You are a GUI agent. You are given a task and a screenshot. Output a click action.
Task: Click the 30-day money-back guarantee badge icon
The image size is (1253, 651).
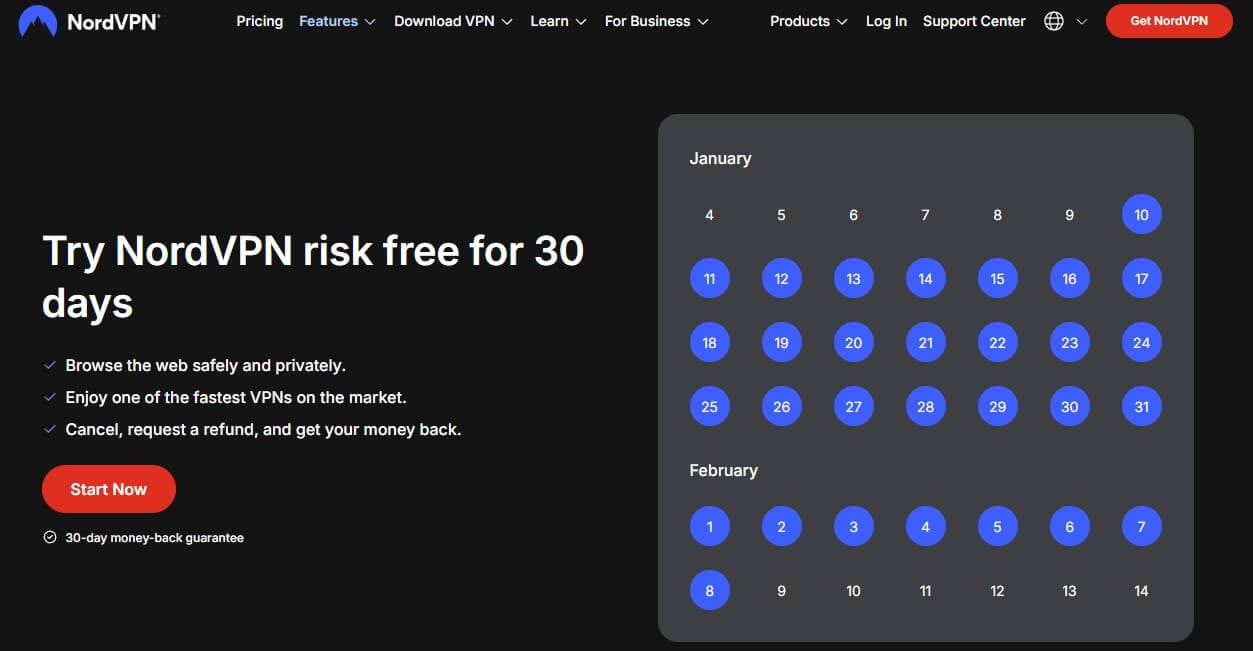coord(49,537)
